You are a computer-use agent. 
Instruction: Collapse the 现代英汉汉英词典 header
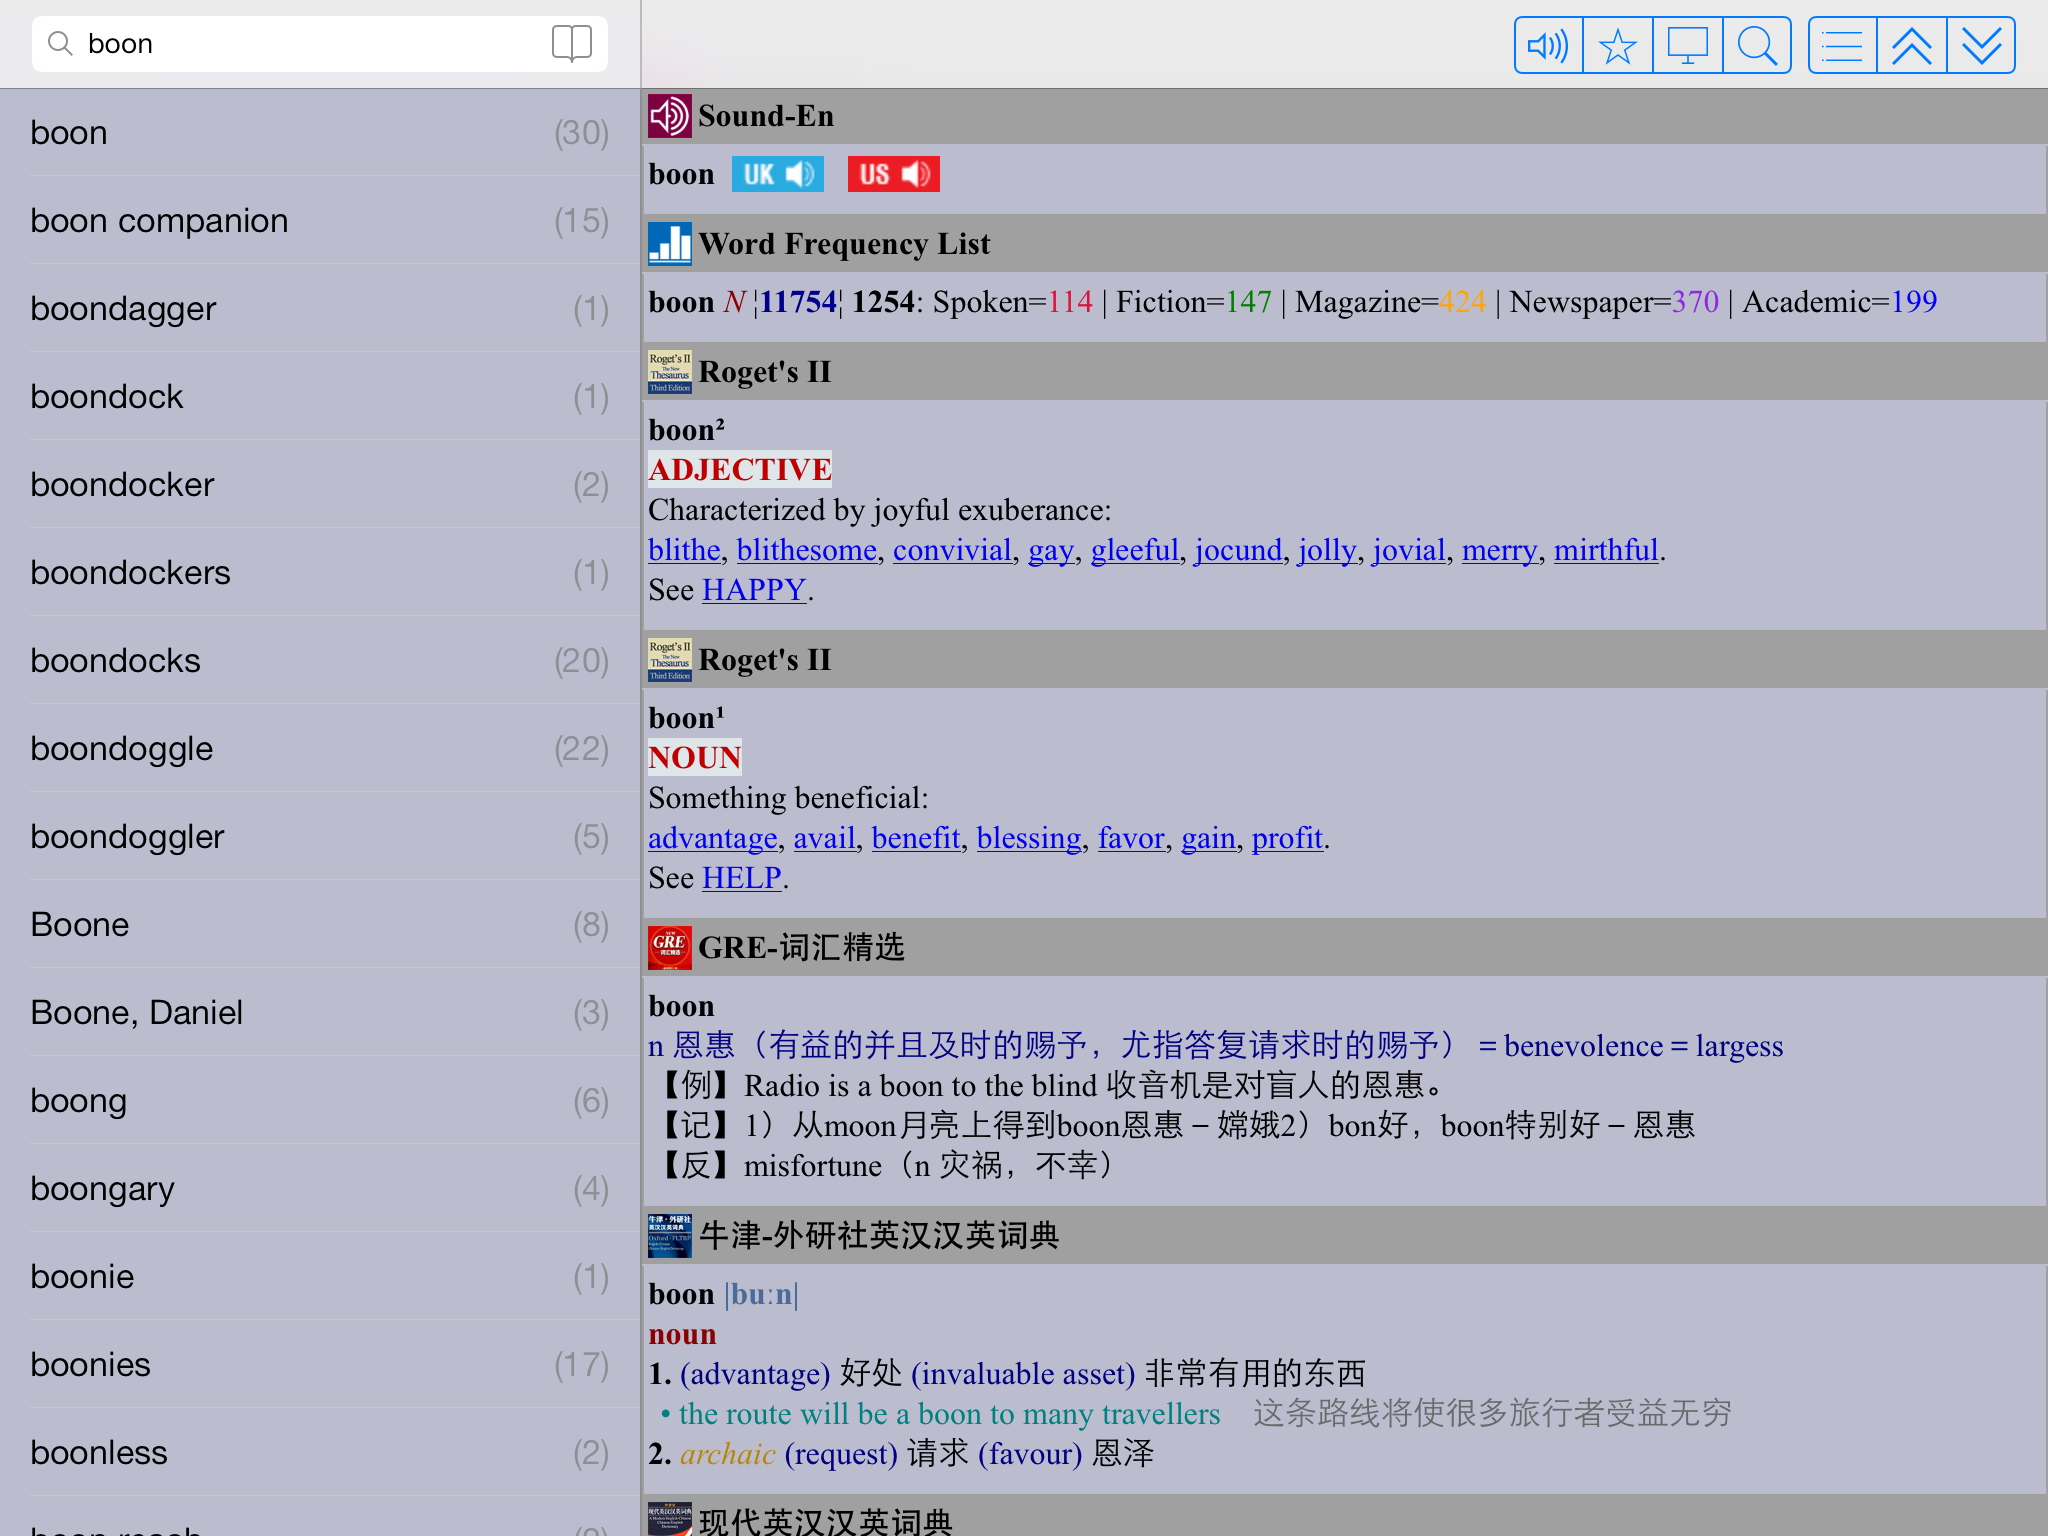coord(1344,1517)
